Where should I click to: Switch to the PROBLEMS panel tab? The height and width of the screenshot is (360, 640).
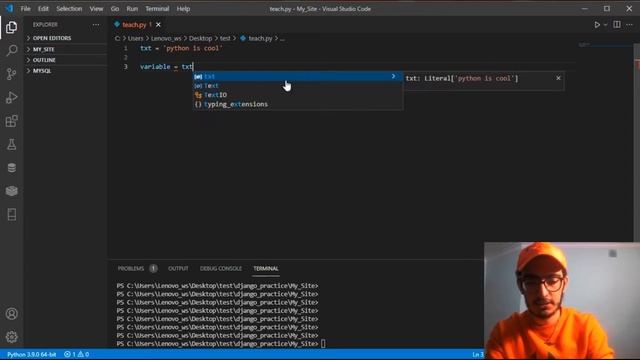(131, 269)
